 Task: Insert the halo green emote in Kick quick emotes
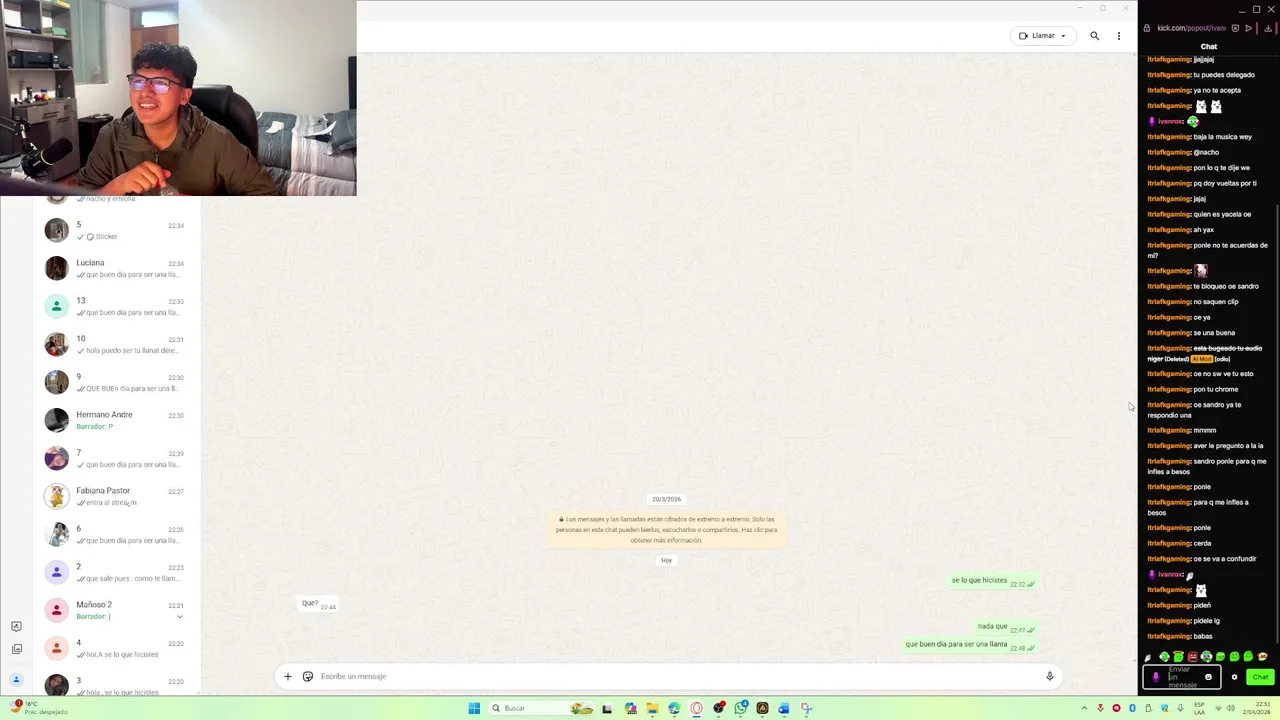click(x=1178, y=656)
